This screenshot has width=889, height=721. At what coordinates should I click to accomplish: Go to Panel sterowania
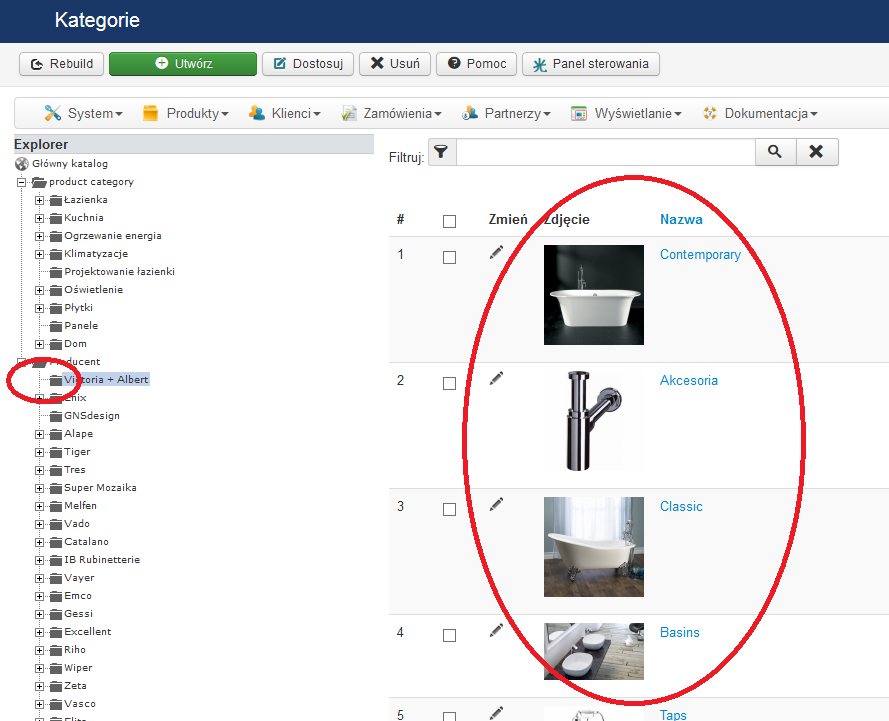coord(591,63)
